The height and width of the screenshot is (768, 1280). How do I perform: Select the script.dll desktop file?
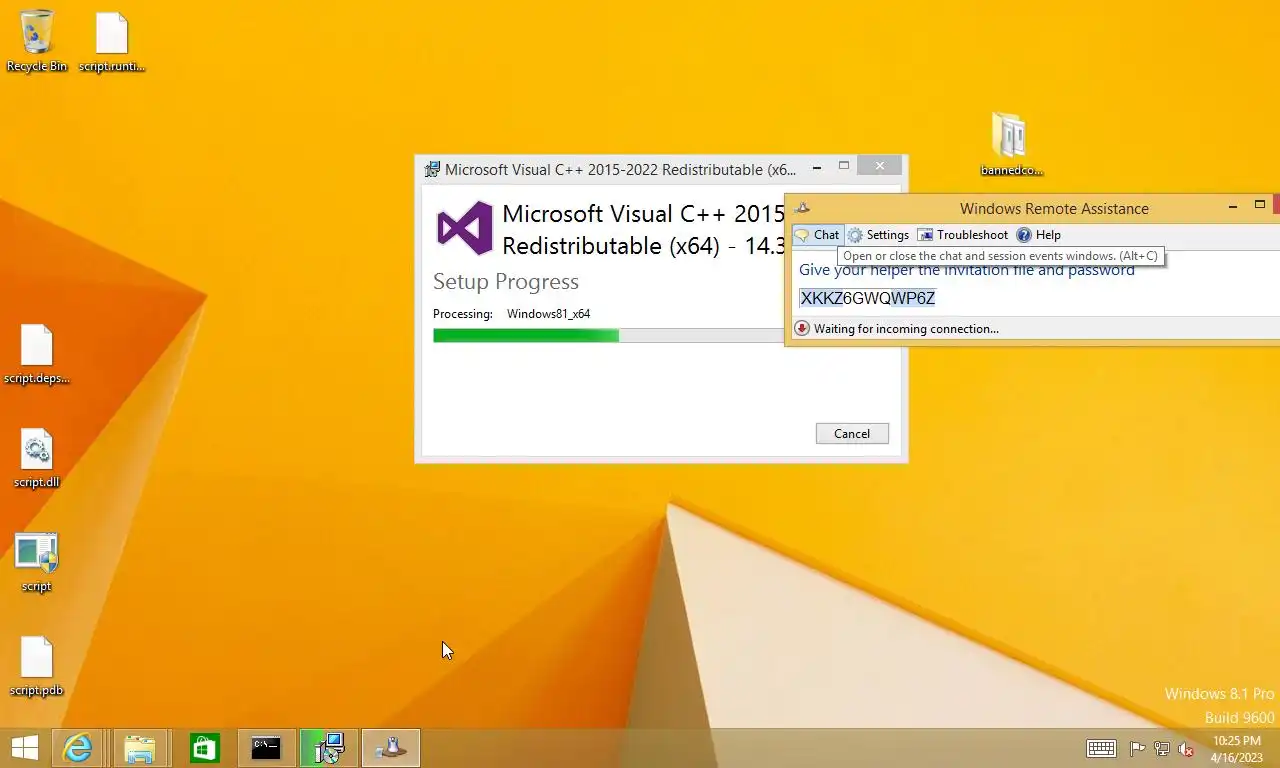37,458
